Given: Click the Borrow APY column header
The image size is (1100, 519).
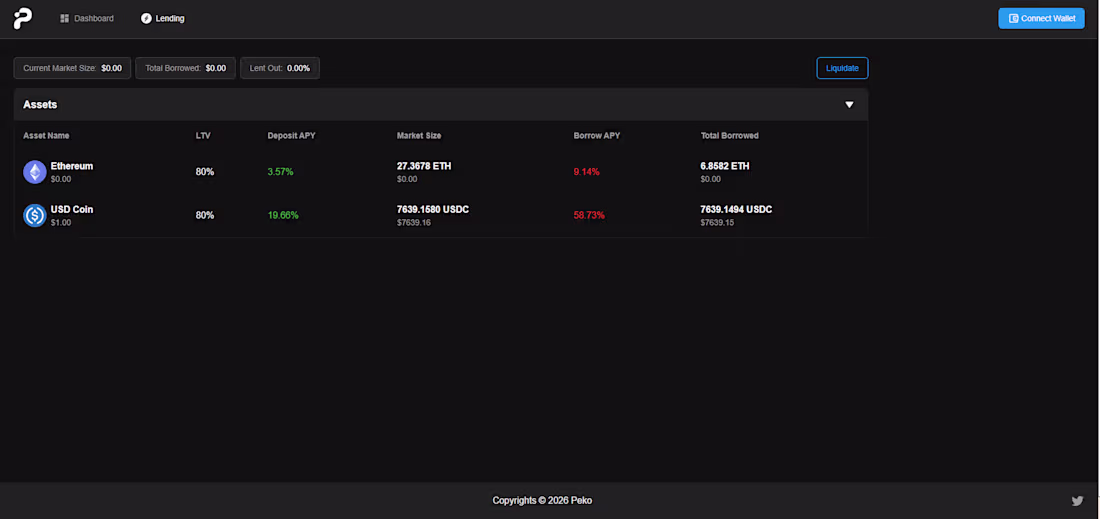Looking at the screenshot, I should 596,135.
